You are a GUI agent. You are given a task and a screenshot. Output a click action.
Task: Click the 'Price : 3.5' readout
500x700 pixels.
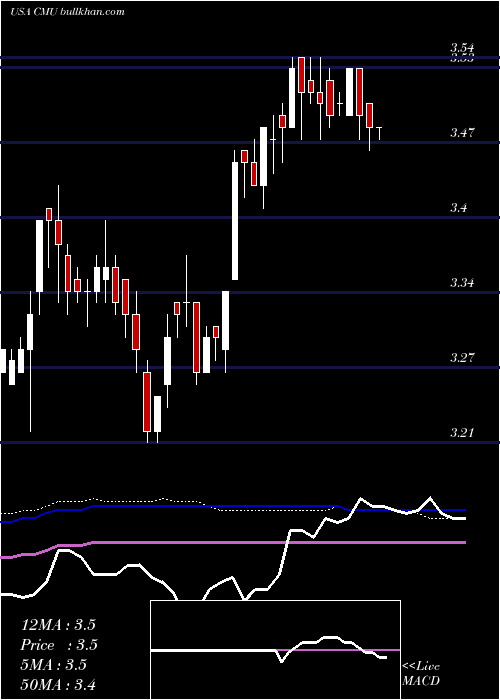pos(59,645)
